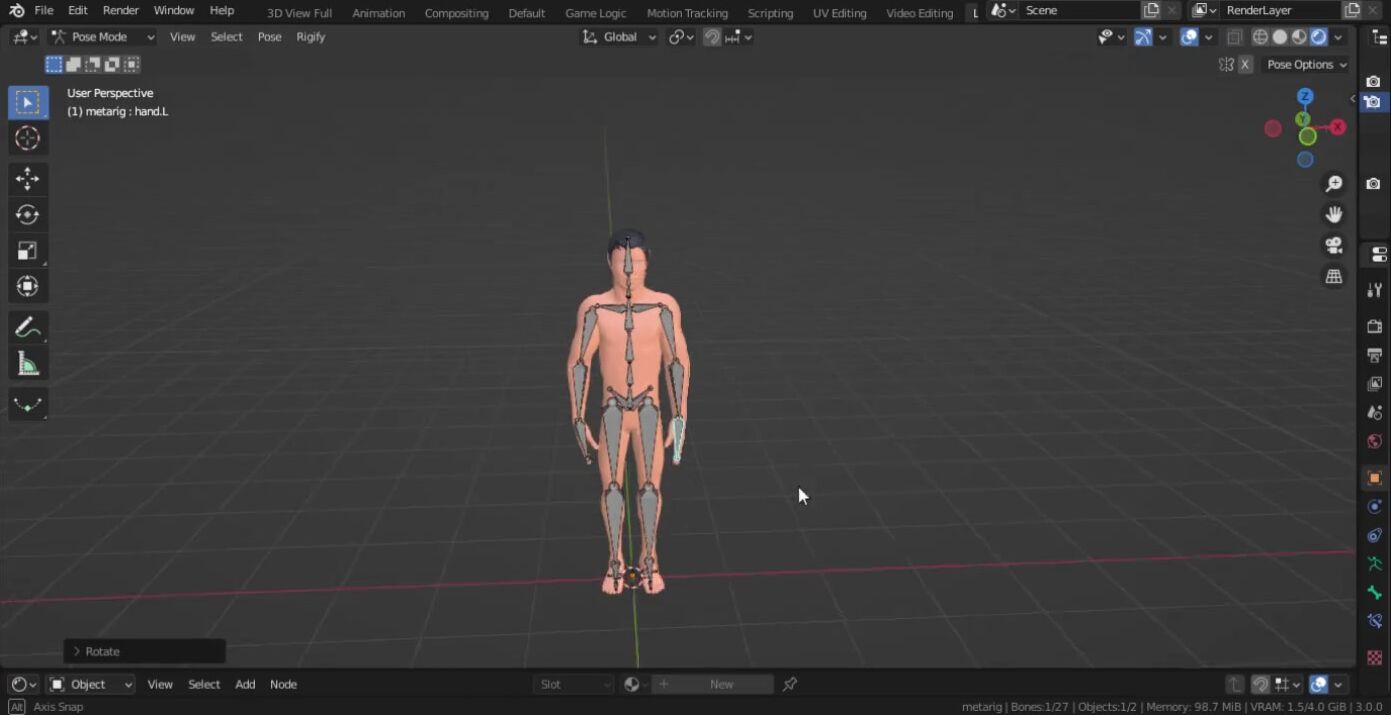Switch to orthographic grid view icon

tap(1333, 276)
